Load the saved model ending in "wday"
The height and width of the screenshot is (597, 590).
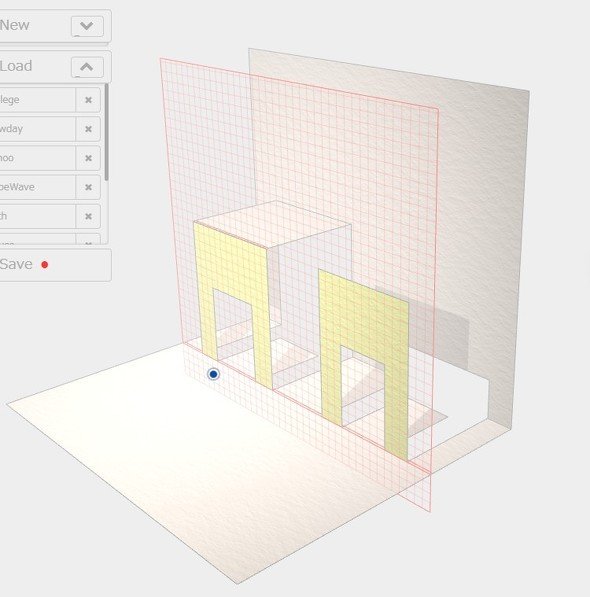[x=37, y=129]
